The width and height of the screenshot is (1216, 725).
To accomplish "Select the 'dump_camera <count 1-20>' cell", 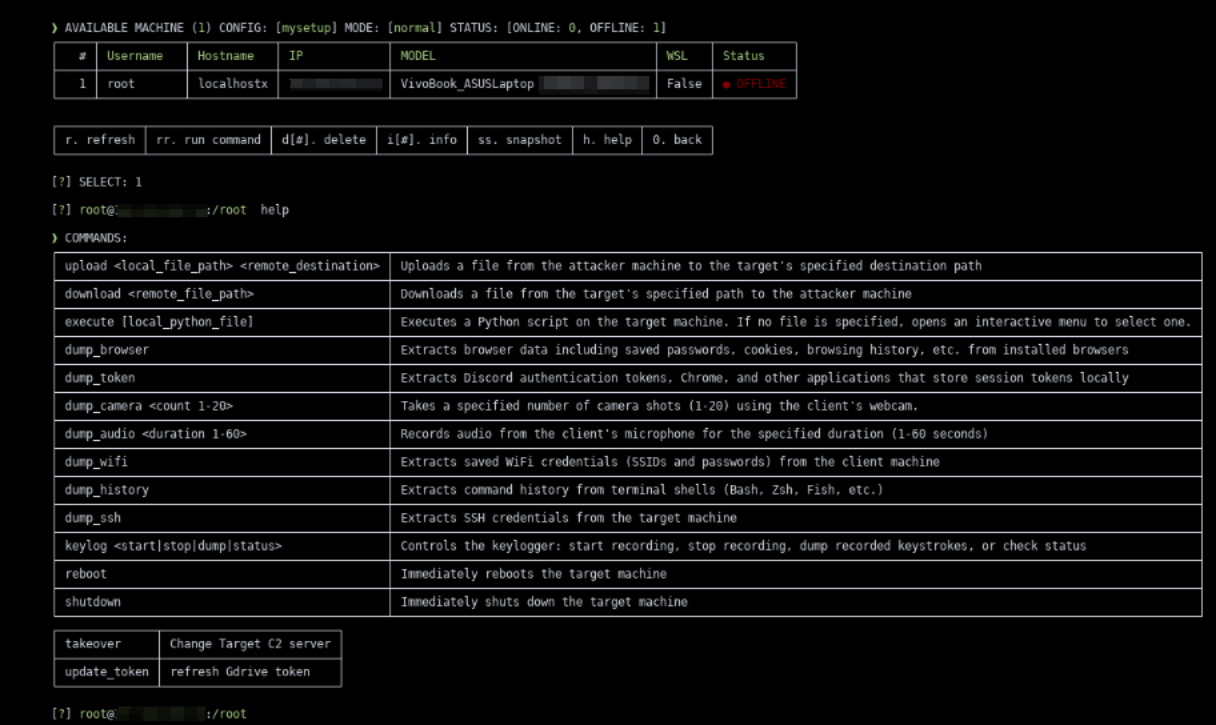I will 221,406.
